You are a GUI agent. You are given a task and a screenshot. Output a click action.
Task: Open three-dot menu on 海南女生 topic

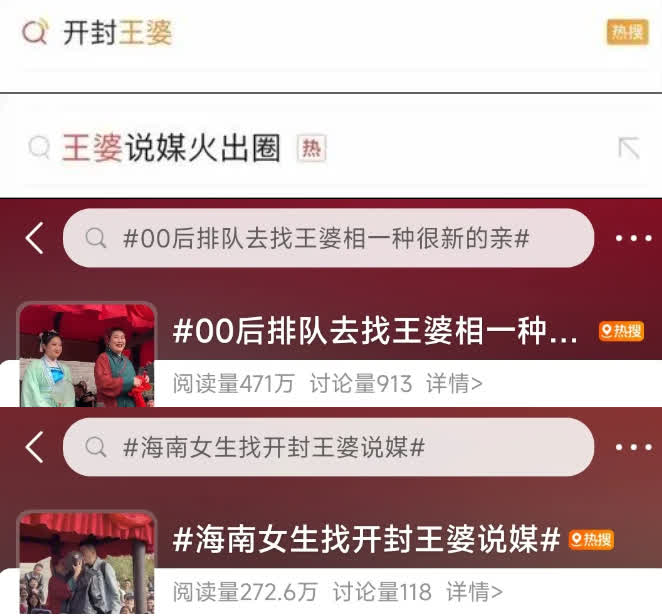633,447
